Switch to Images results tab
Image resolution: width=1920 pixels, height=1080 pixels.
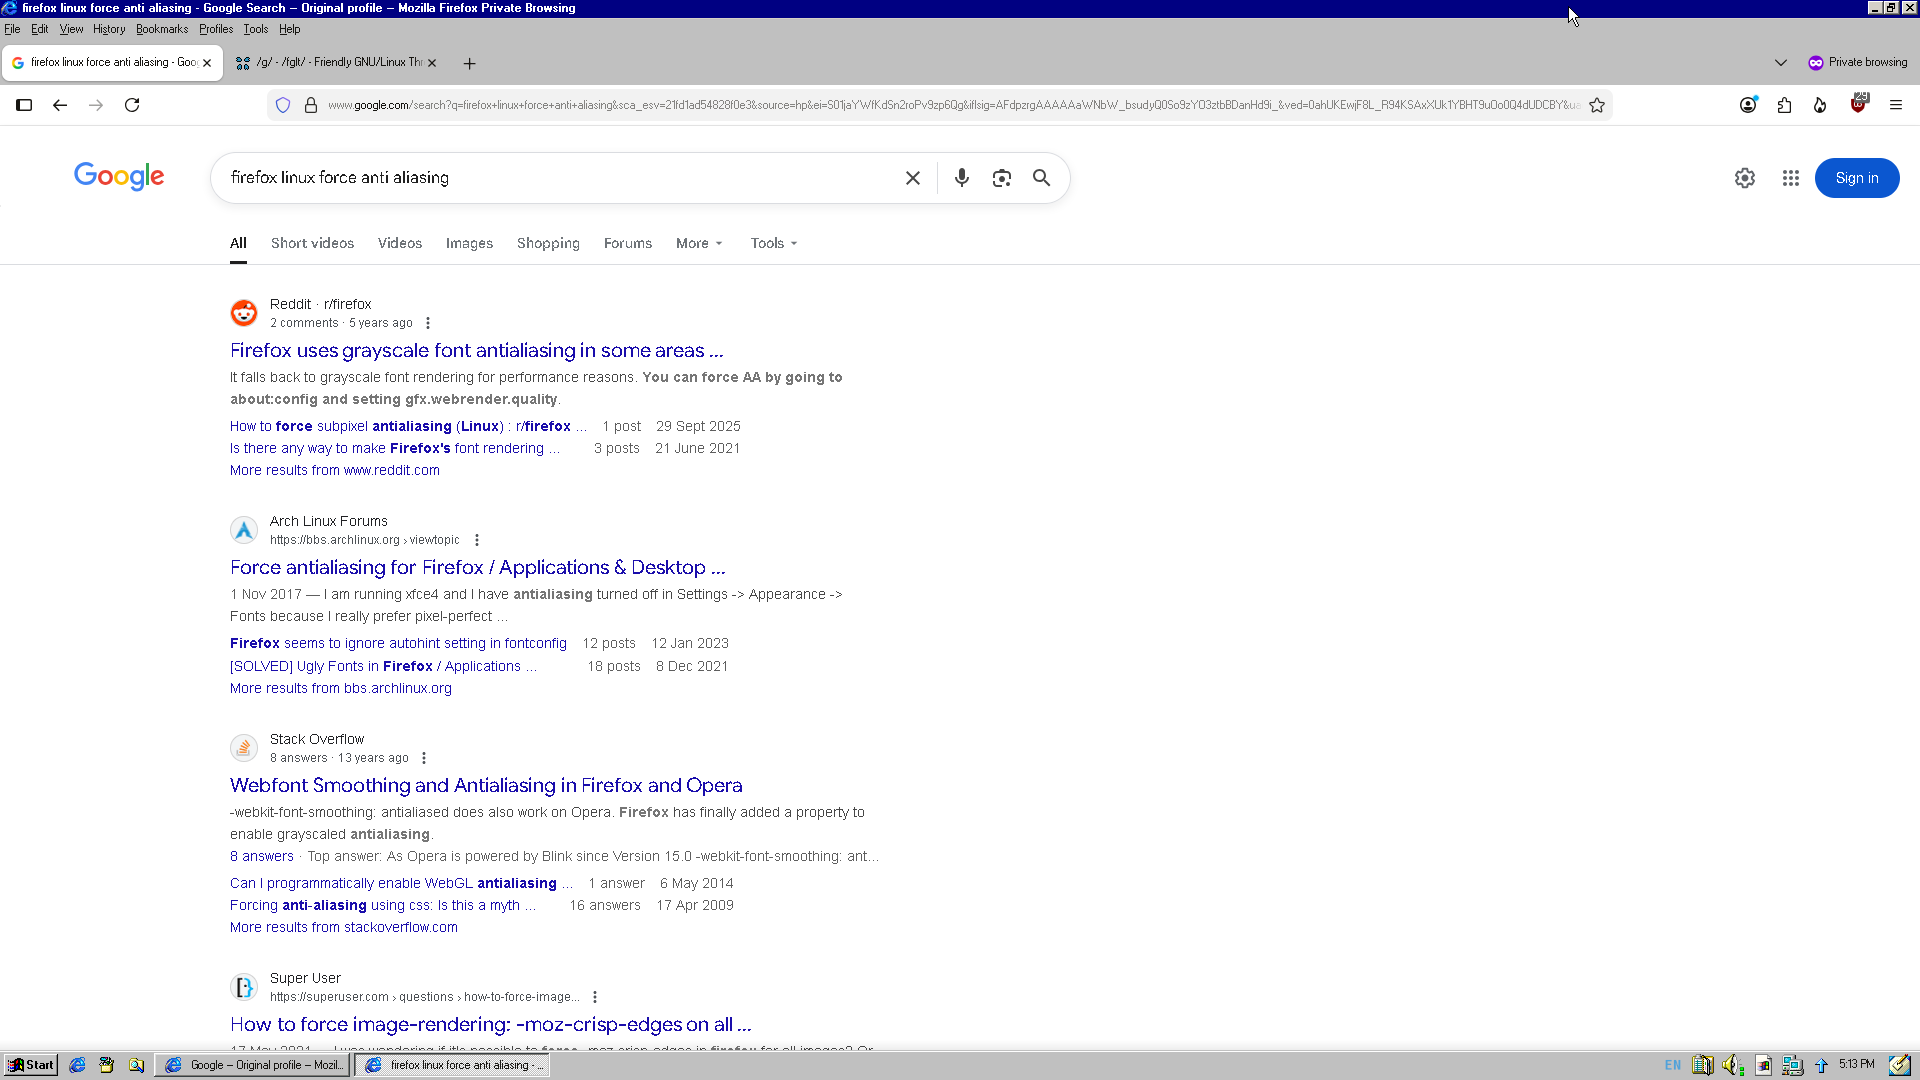[x=469, y=243]
